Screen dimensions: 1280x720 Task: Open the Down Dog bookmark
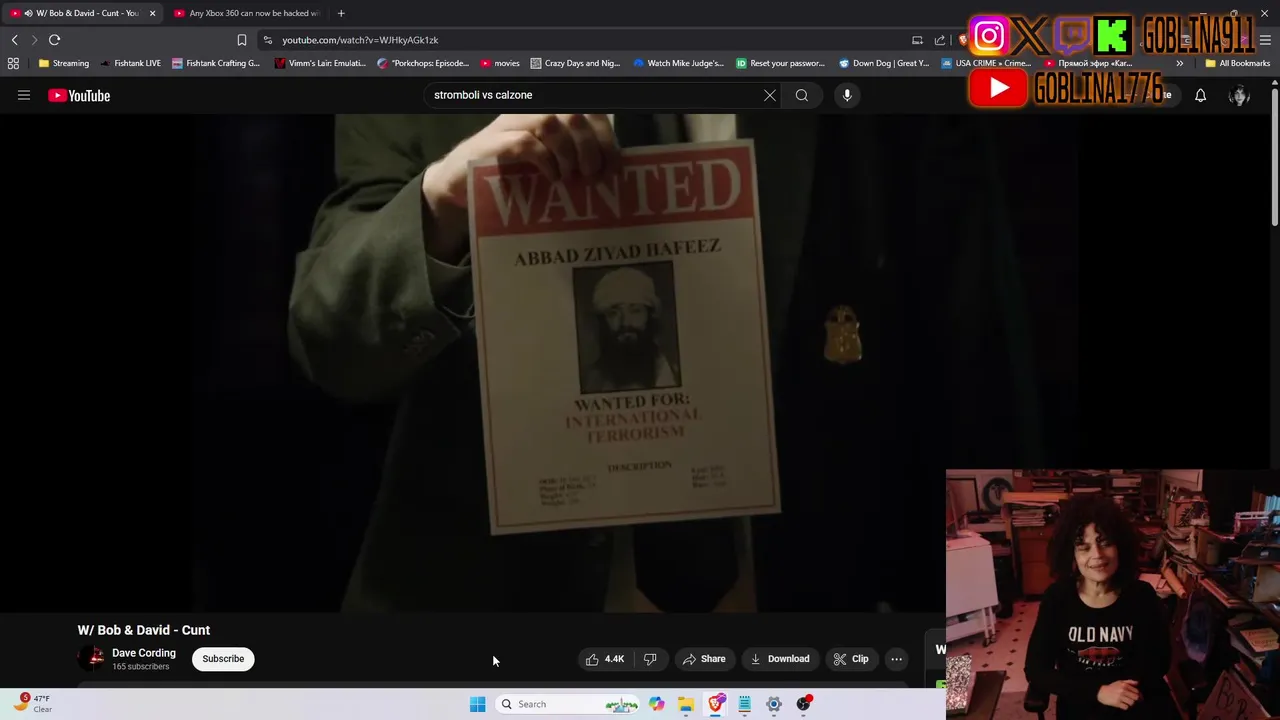point(884,63)
